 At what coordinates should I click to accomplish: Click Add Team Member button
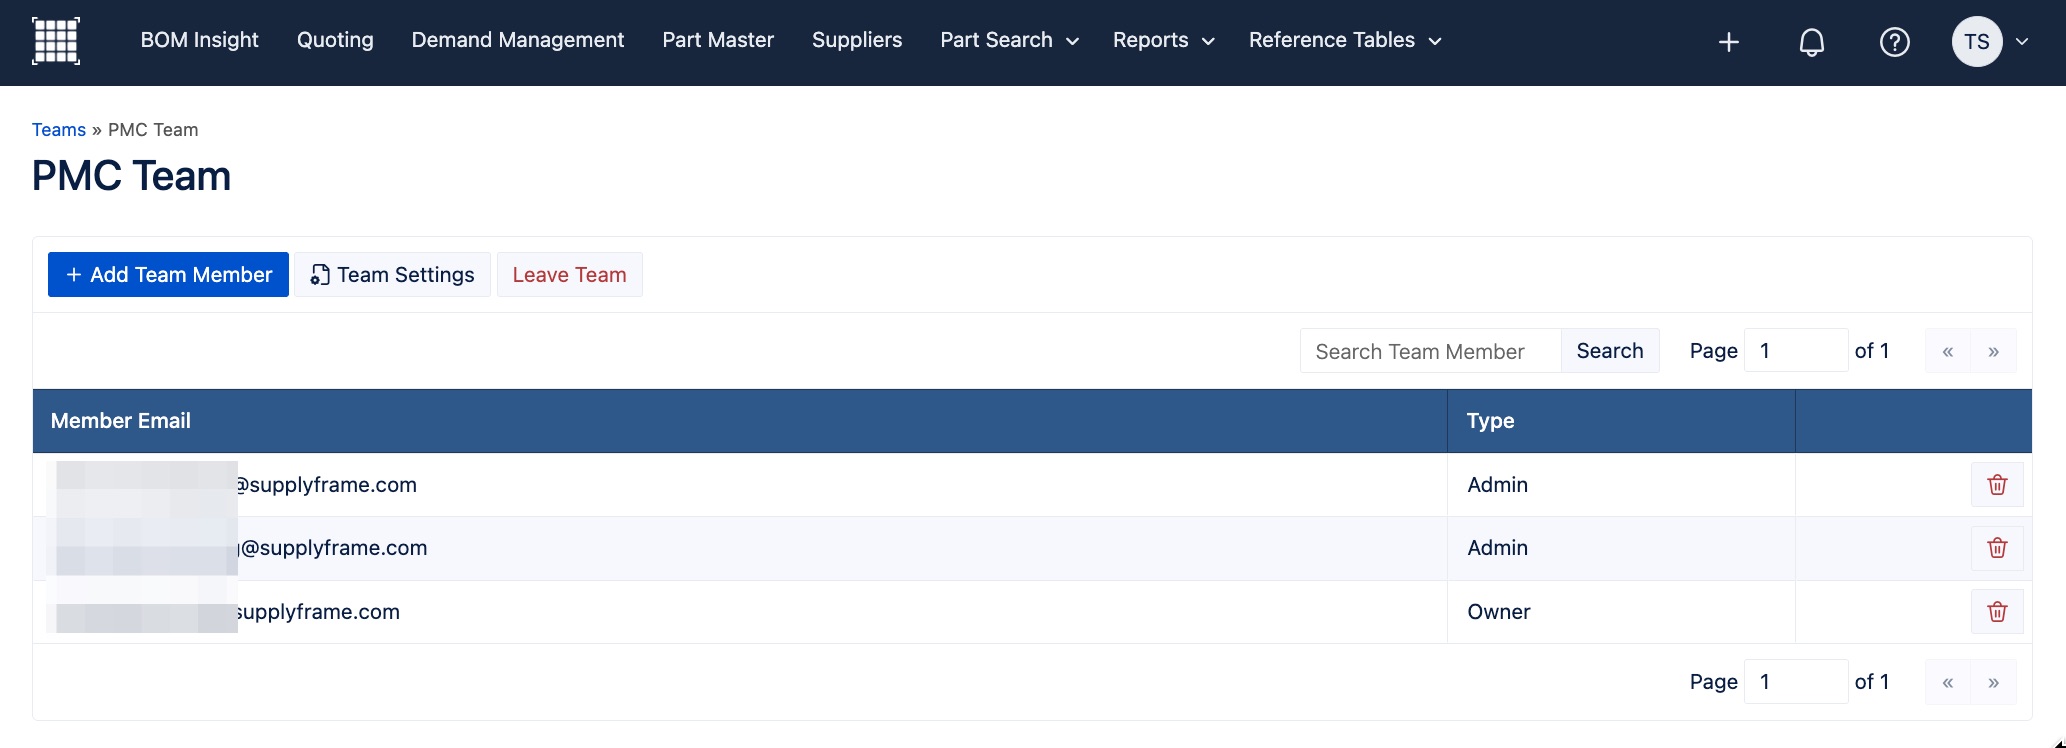click(168, 275)
